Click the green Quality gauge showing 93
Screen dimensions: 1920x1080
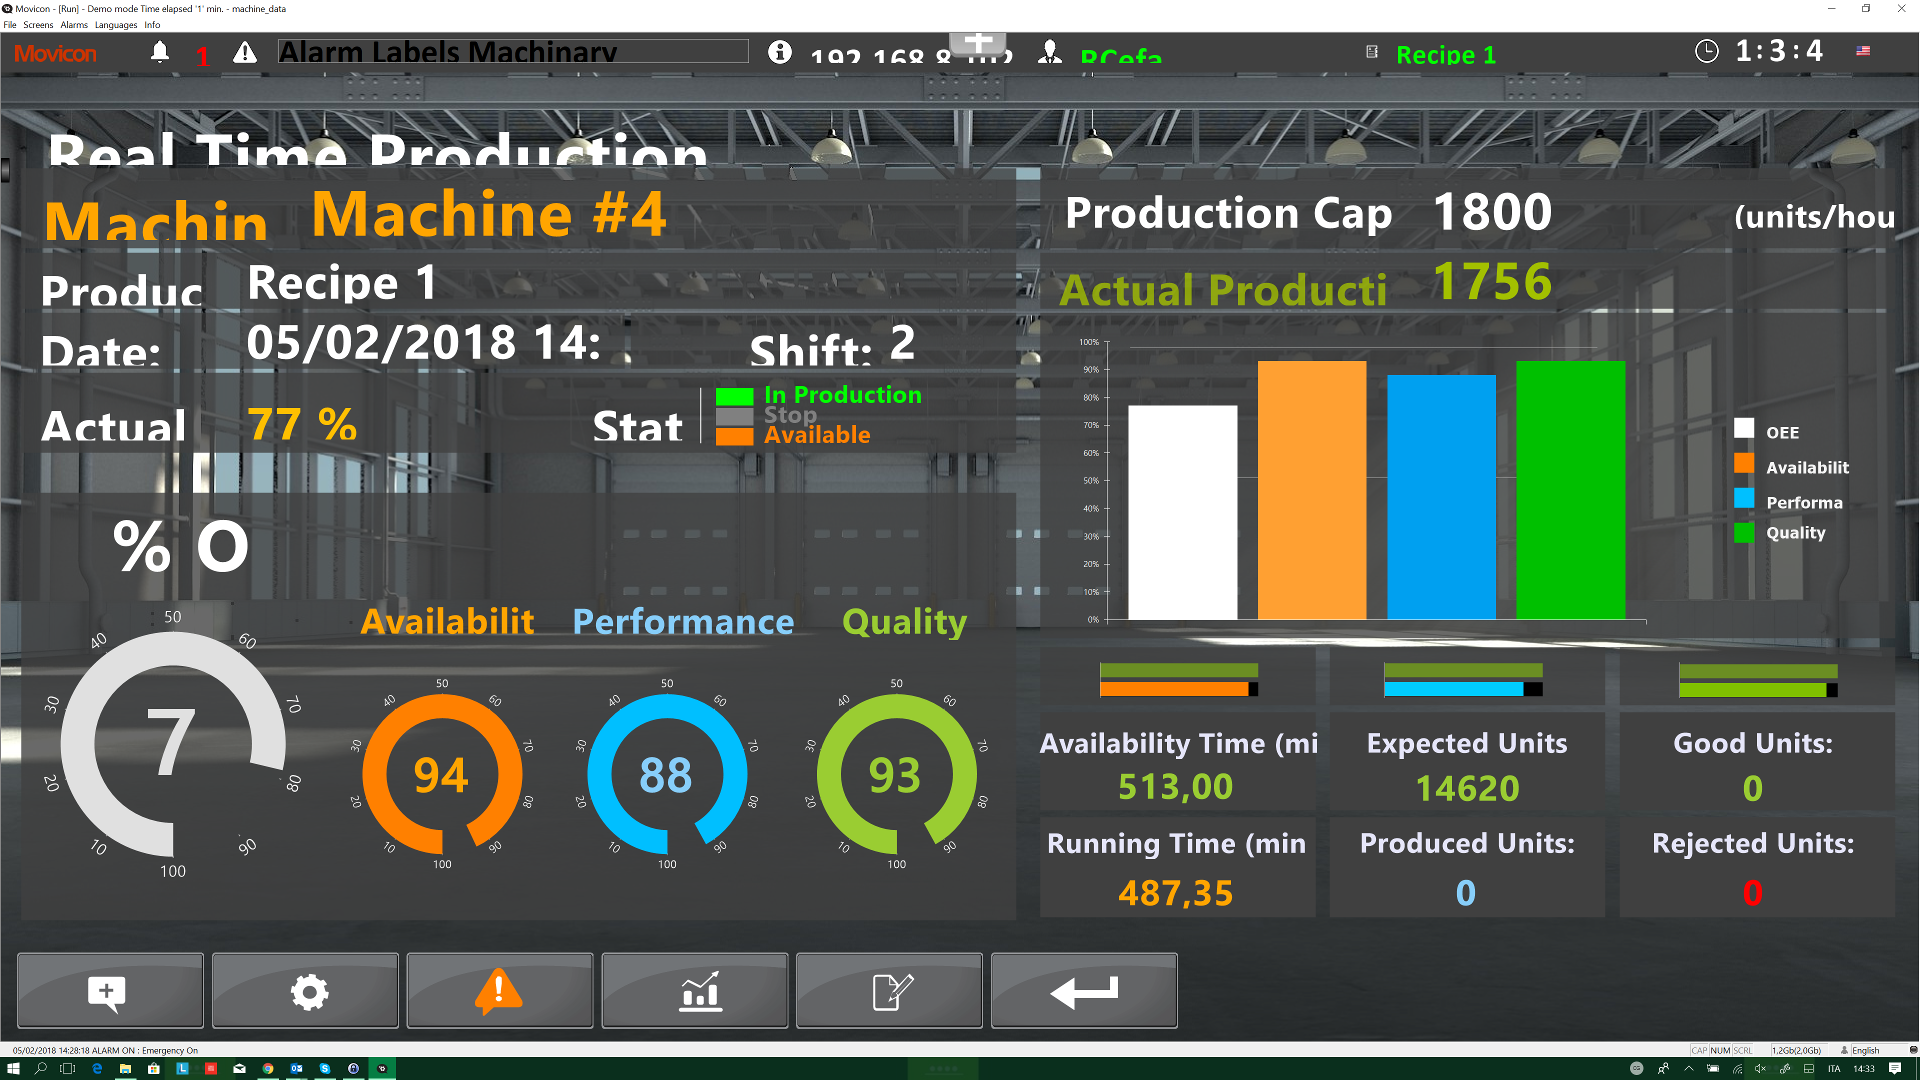tap(897, 774)
